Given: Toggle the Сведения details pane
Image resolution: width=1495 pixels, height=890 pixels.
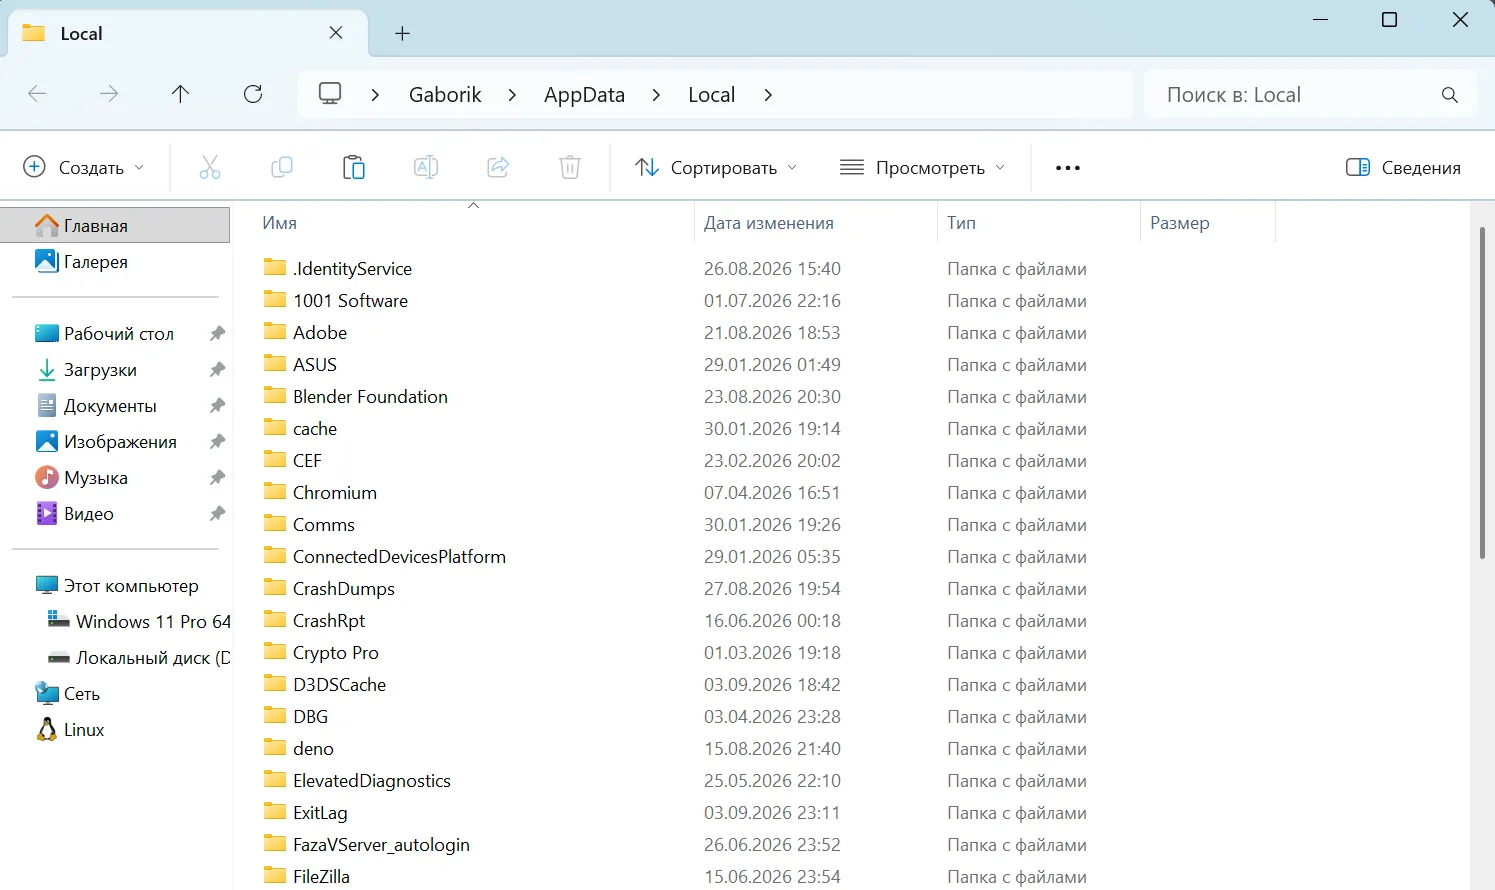Looking at the screenshot, I should [x=1403, y=167].
